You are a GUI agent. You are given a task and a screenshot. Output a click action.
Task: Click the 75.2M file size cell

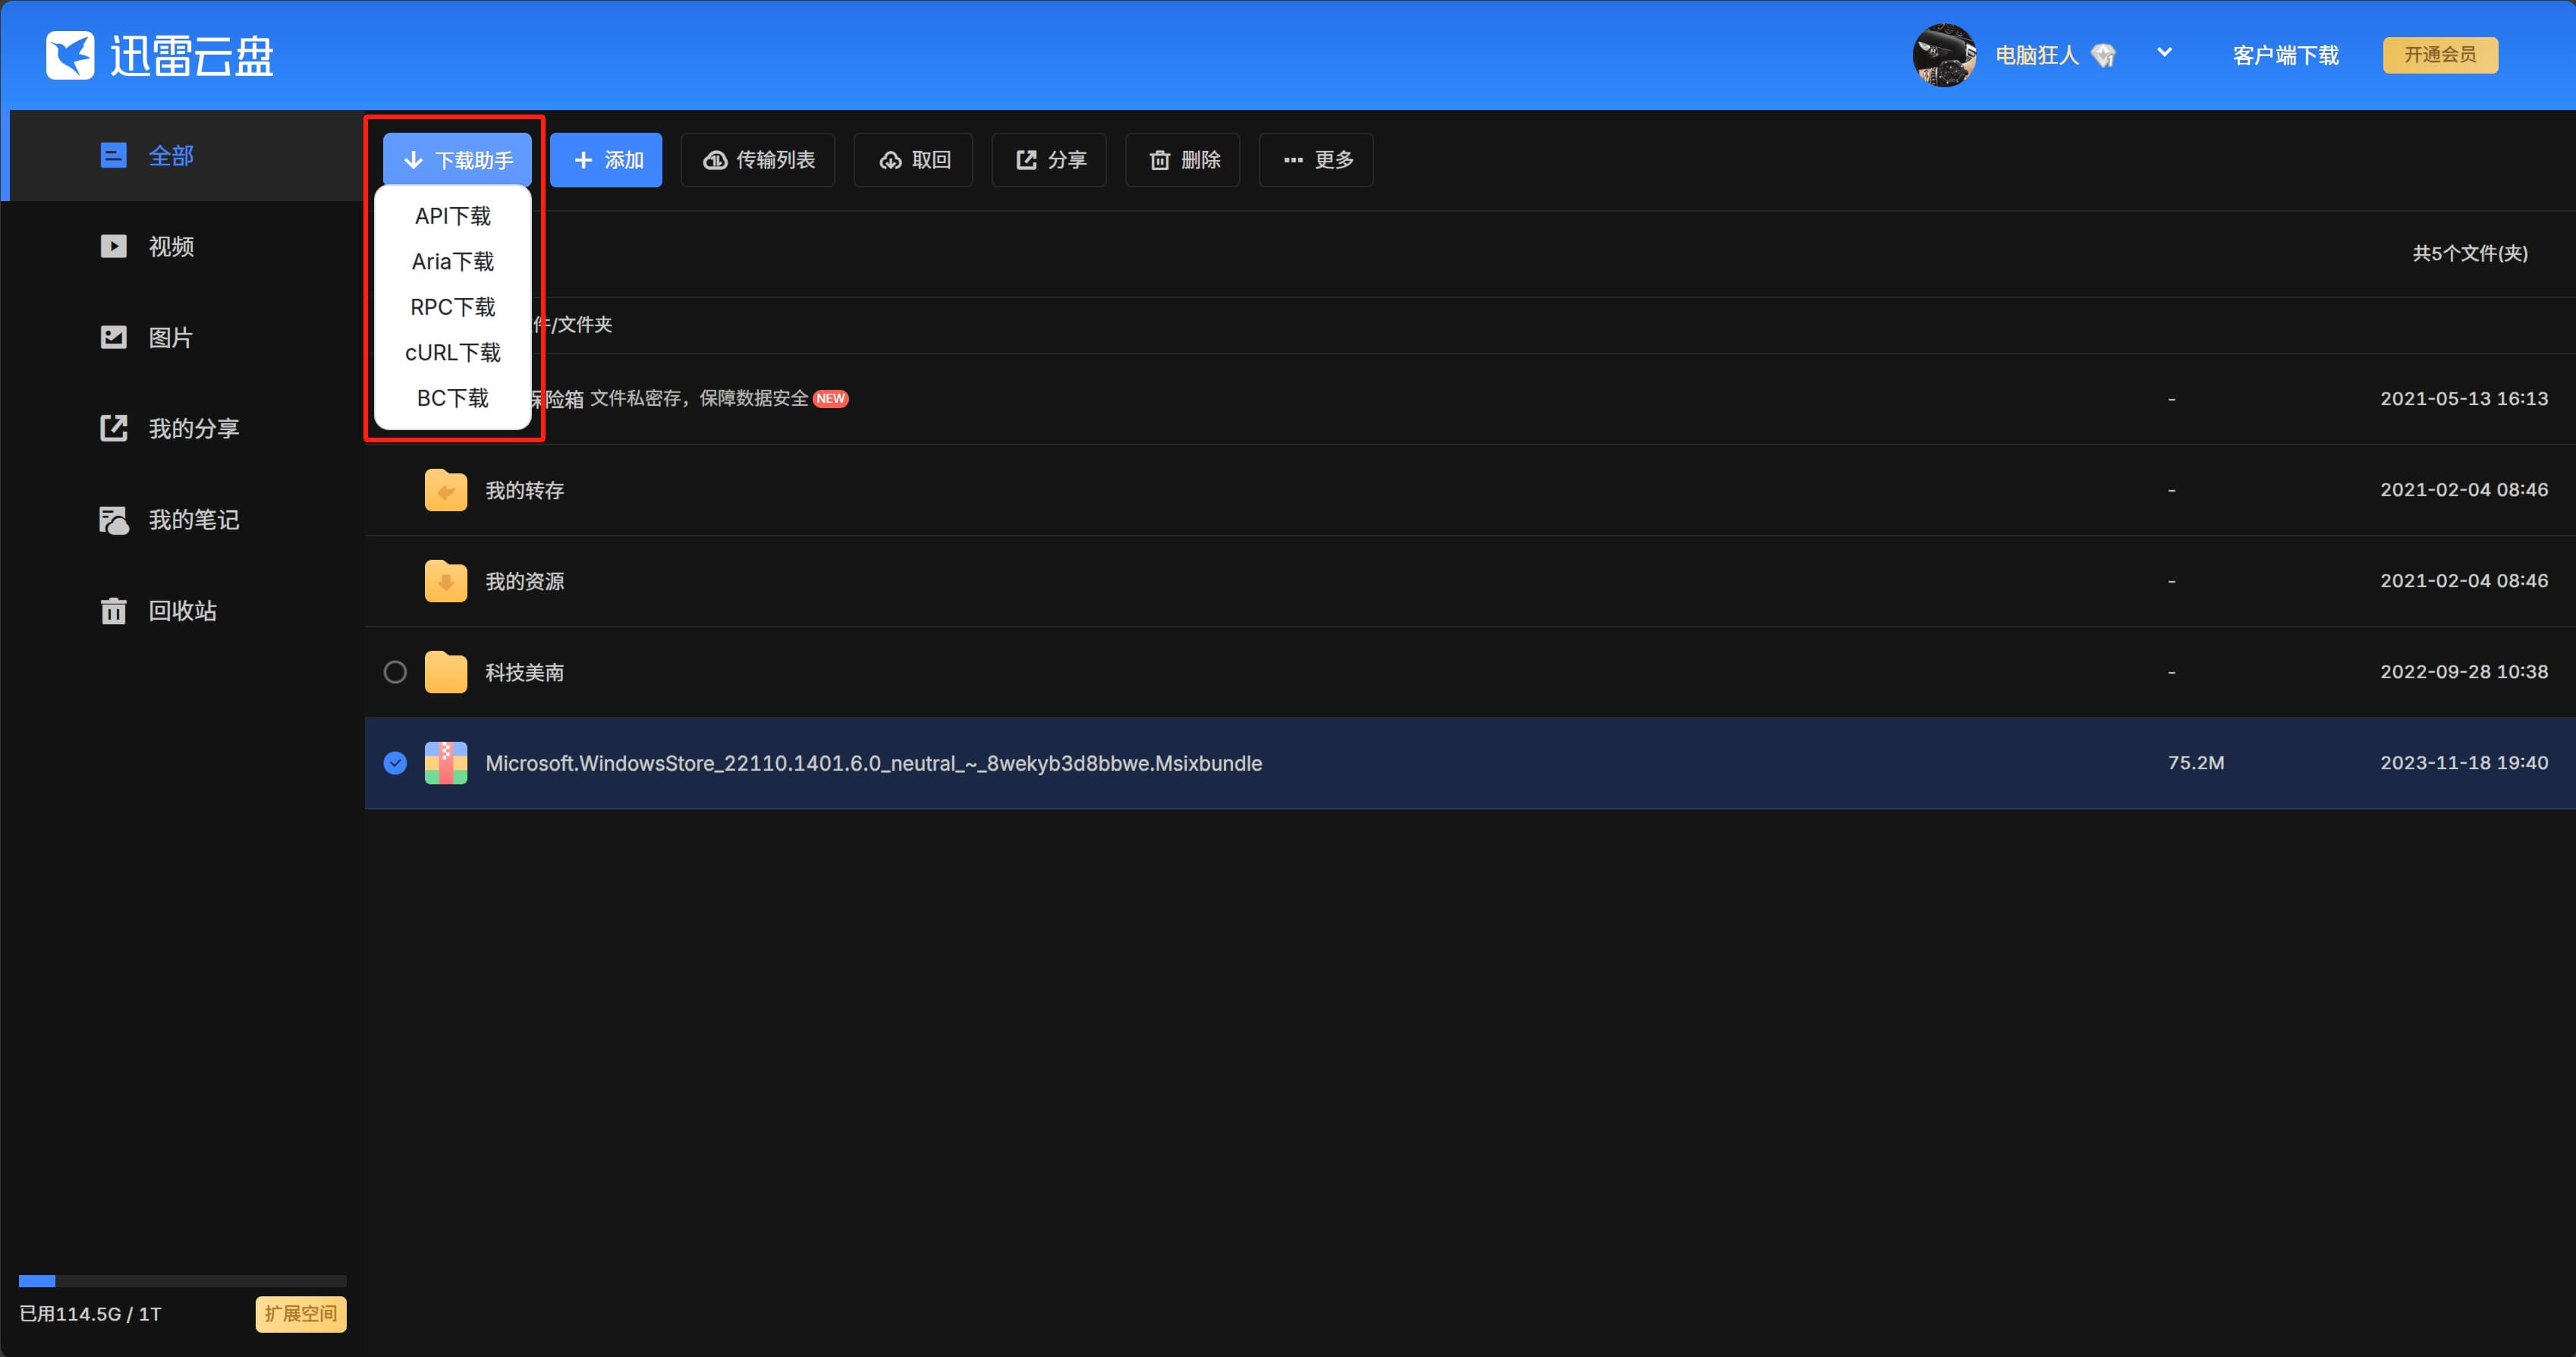(x=2196, y=763)
